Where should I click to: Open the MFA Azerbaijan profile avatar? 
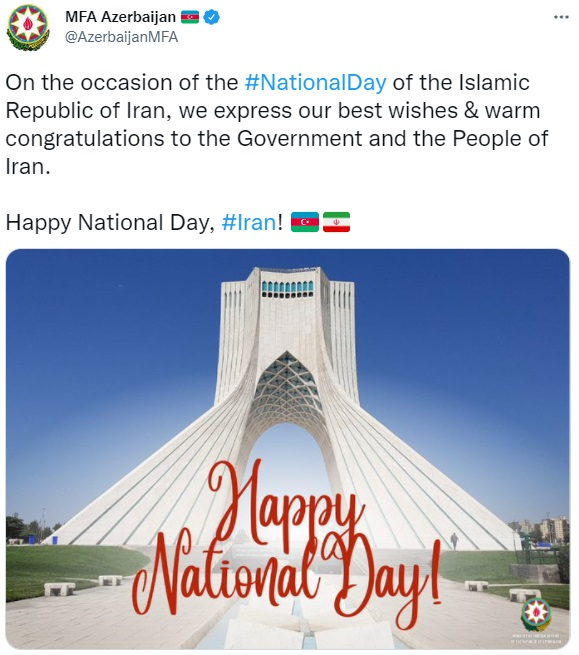pyautogui.click(x=28, y=28)
